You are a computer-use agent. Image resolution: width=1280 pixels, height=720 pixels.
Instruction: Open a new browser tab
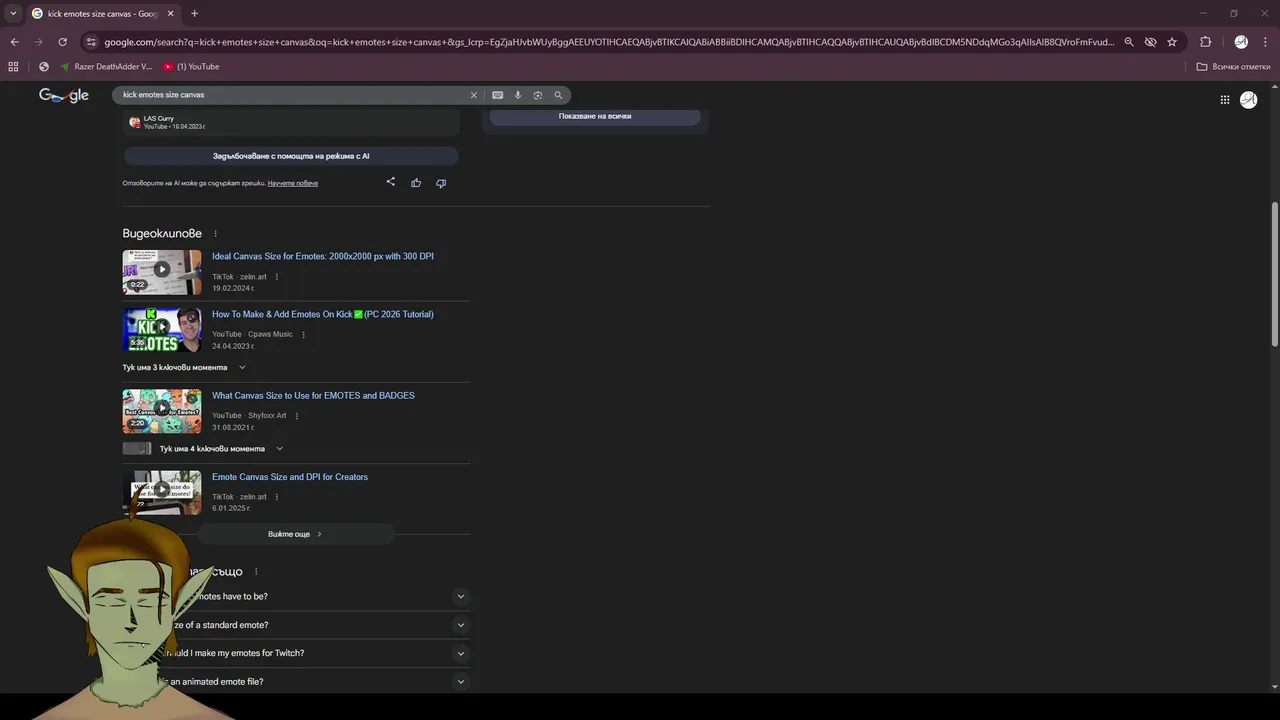194,14
